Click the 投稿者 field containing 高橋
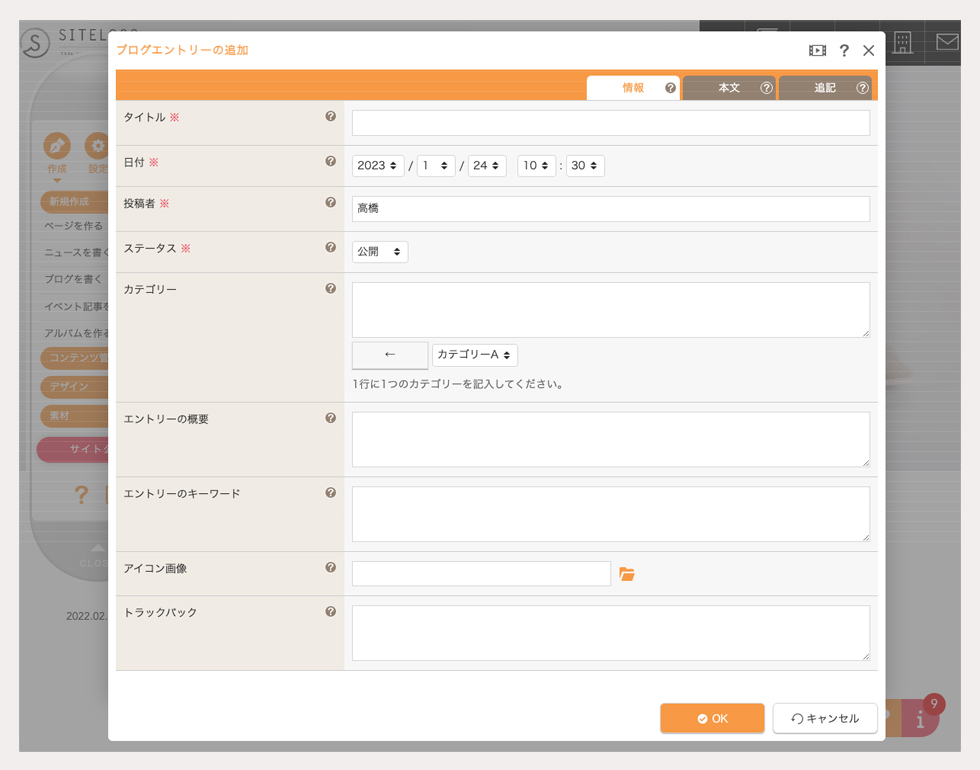 611,209
